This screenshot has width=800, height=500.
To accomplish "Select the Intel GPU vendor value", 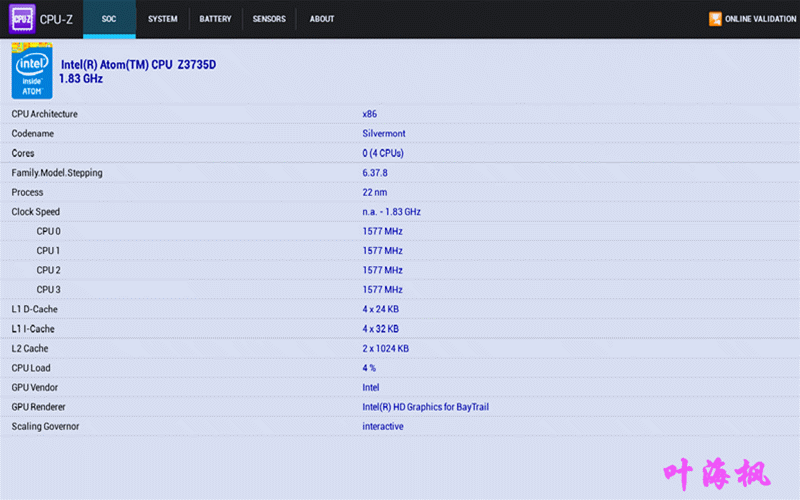I will 370,387.
